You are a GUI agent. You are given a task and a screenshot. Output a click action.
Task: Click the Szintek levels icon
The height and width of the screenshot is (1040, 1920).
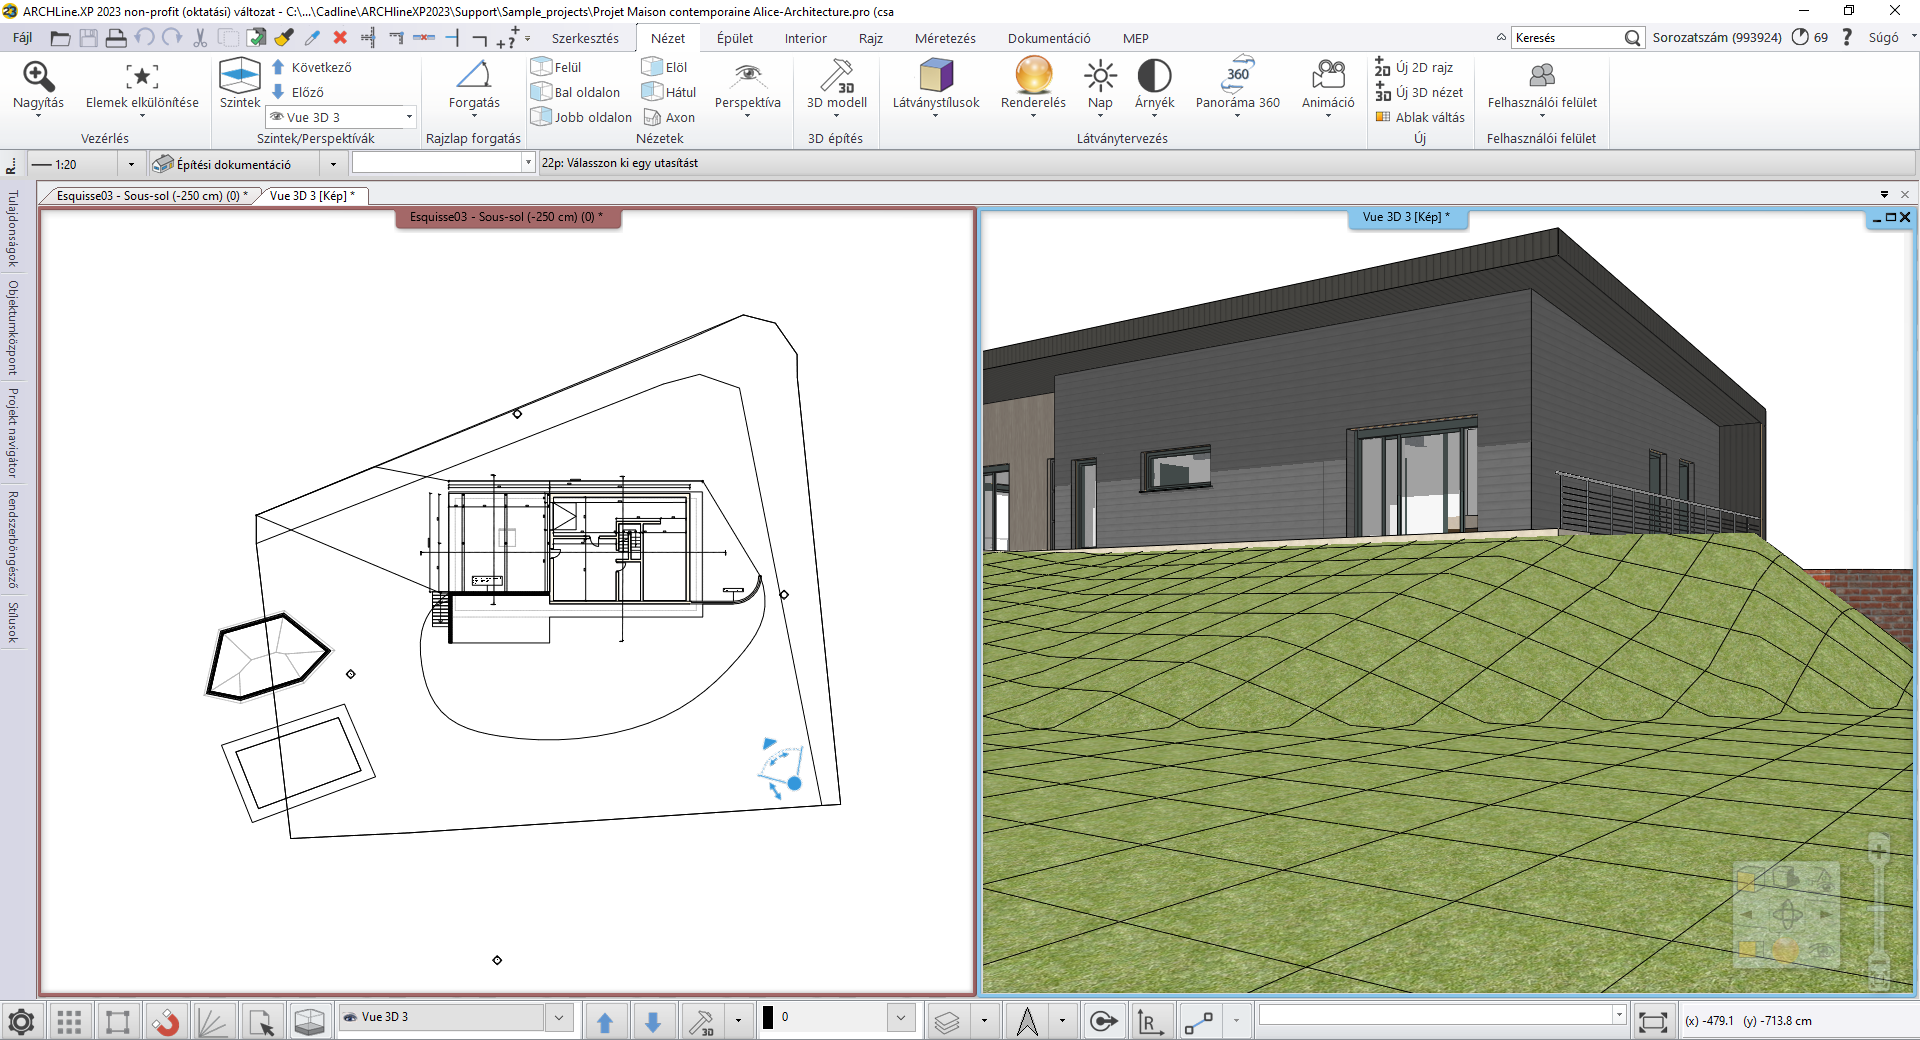coord(240,77)
